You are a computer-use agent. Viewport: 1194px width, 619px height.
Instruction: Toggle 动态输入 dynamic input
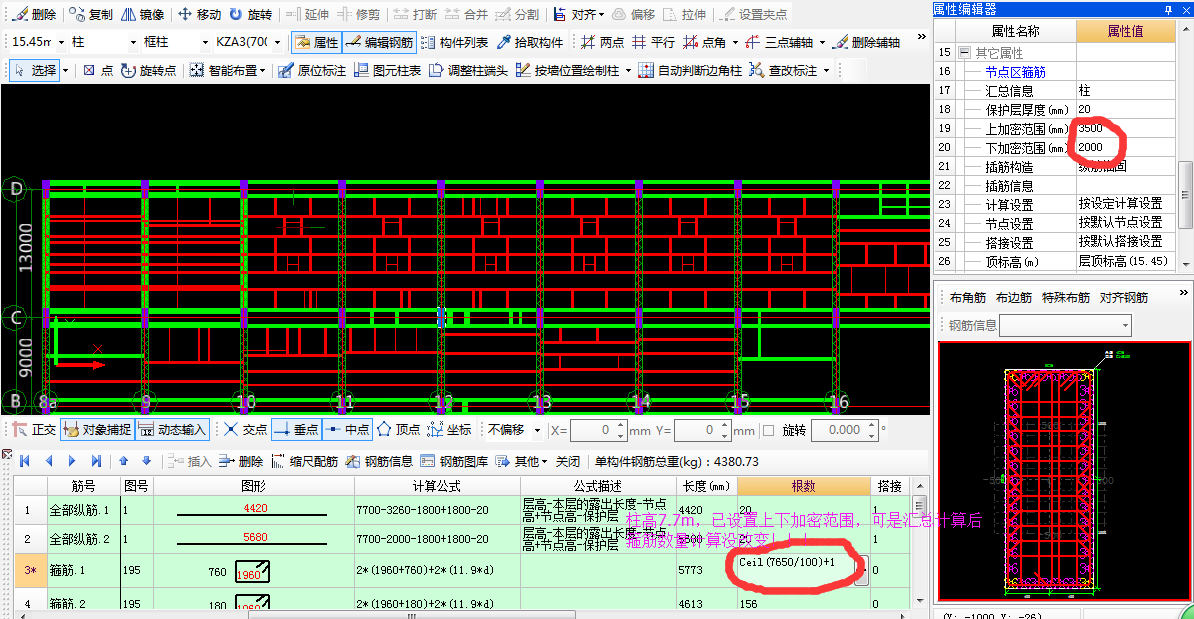(x=172, y=430)
